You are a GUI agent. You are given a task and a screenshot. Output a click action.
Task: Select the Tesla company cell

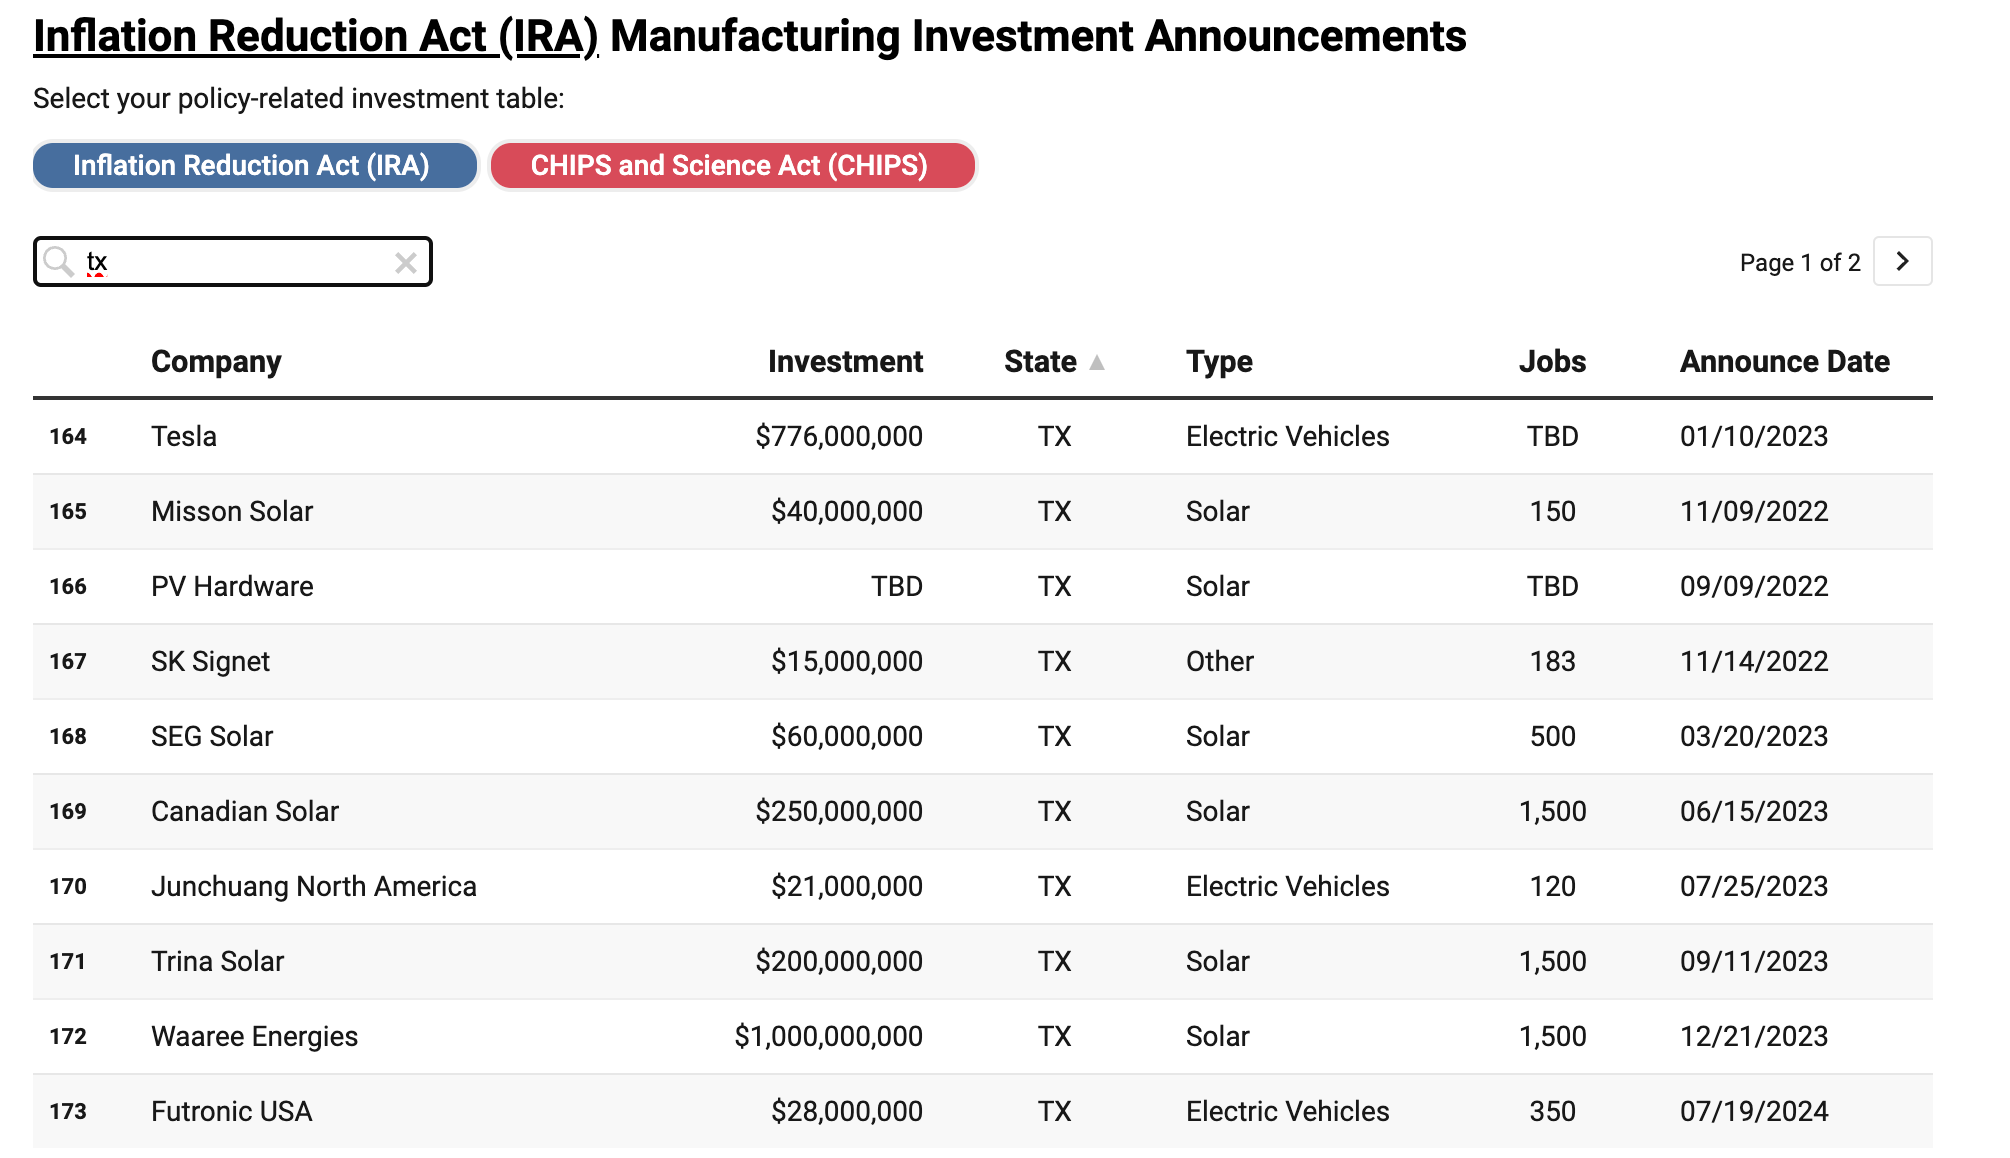click(184, 436)
